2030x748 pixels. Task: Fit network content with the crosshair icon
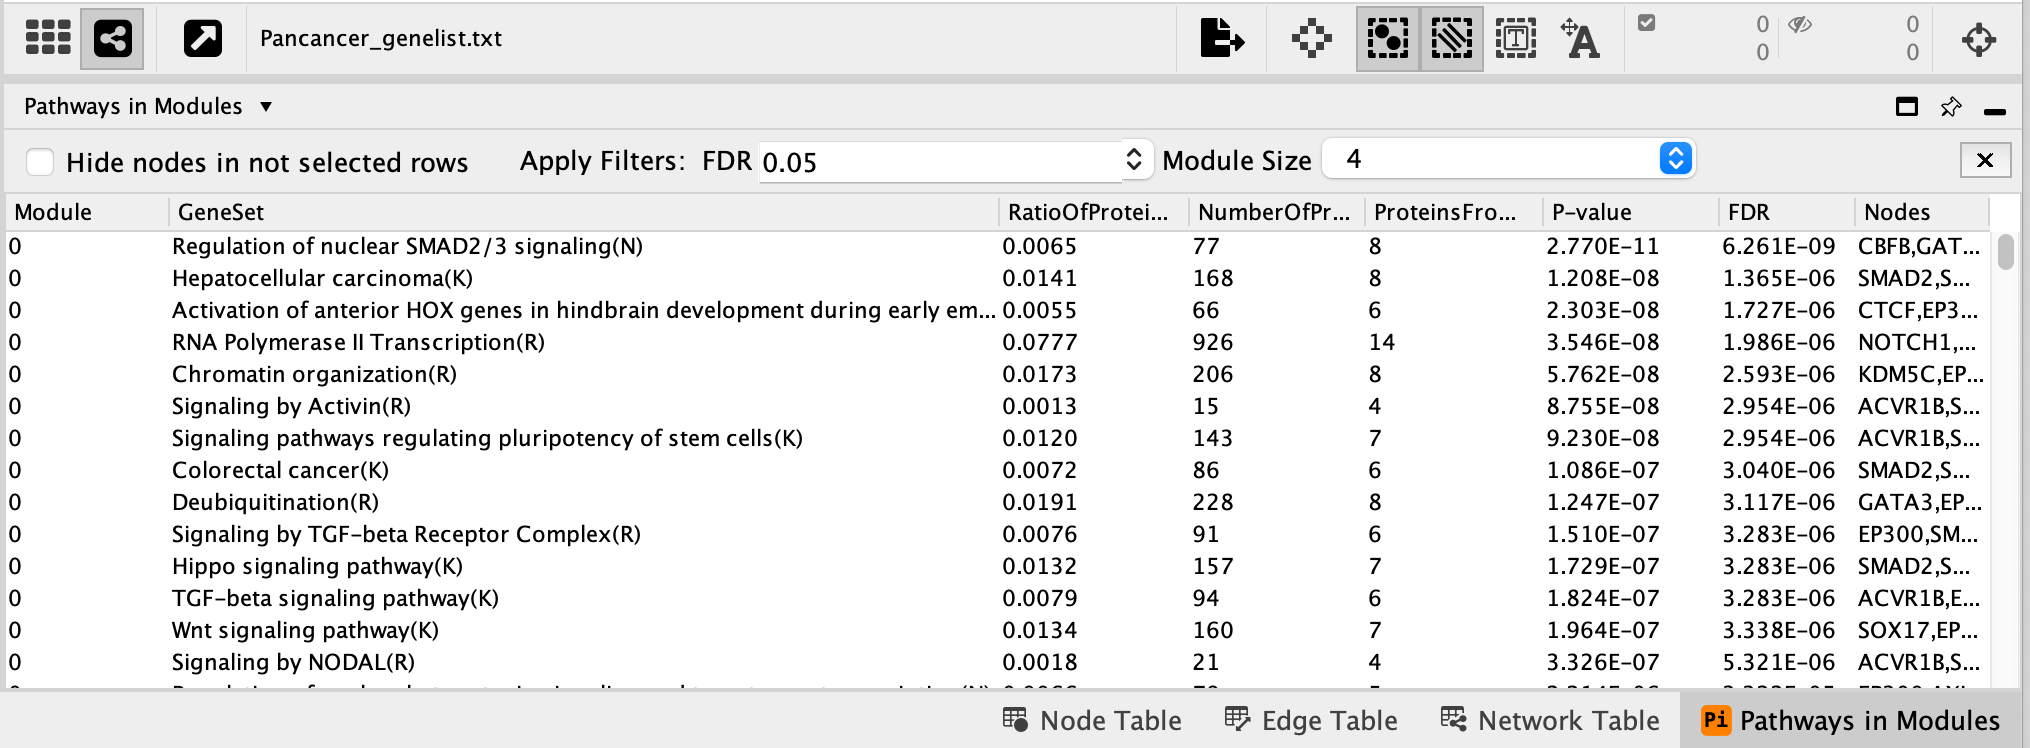[1978, 40]
